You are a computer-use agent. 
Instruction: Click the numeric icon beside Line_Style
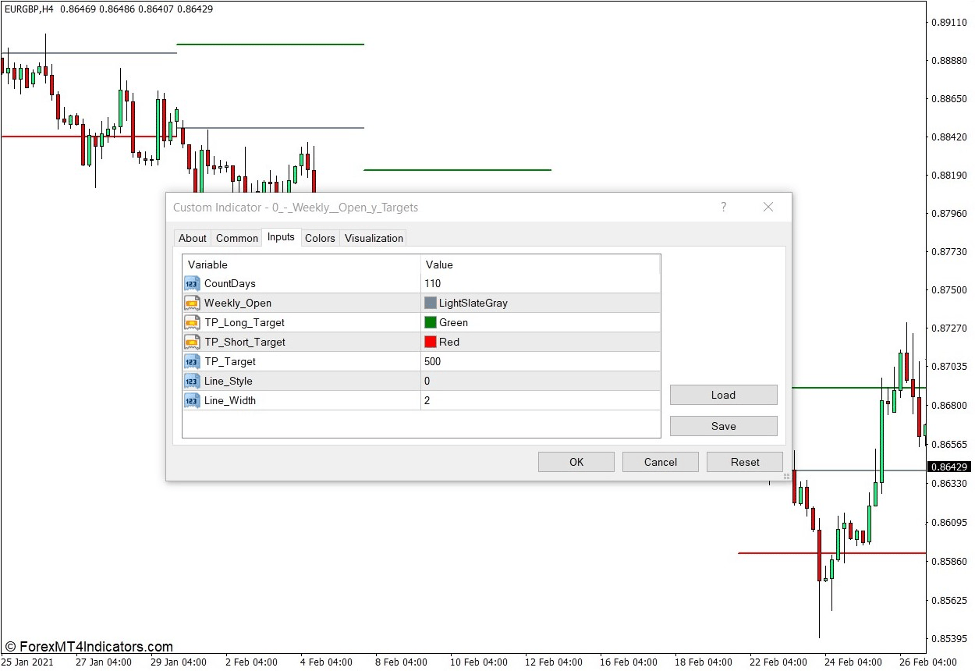coord(191,381)
